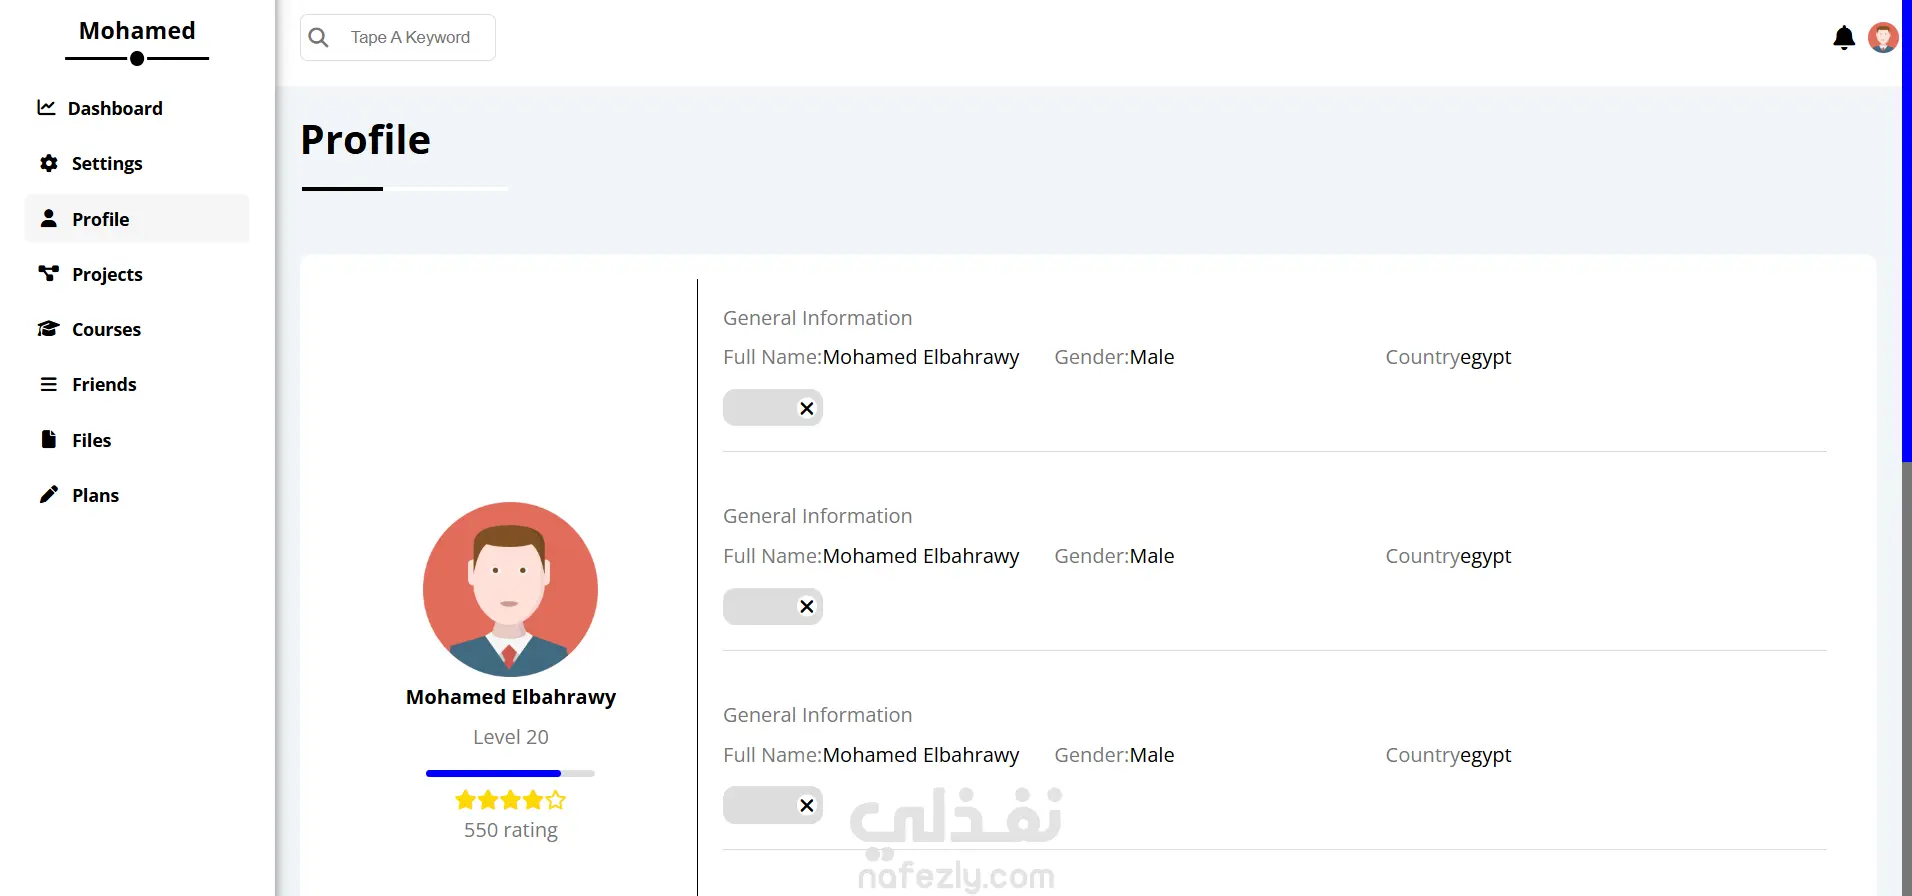Toggle the second General Information switch
Viewport: 1912px width, 896px height.
point(773,607)
